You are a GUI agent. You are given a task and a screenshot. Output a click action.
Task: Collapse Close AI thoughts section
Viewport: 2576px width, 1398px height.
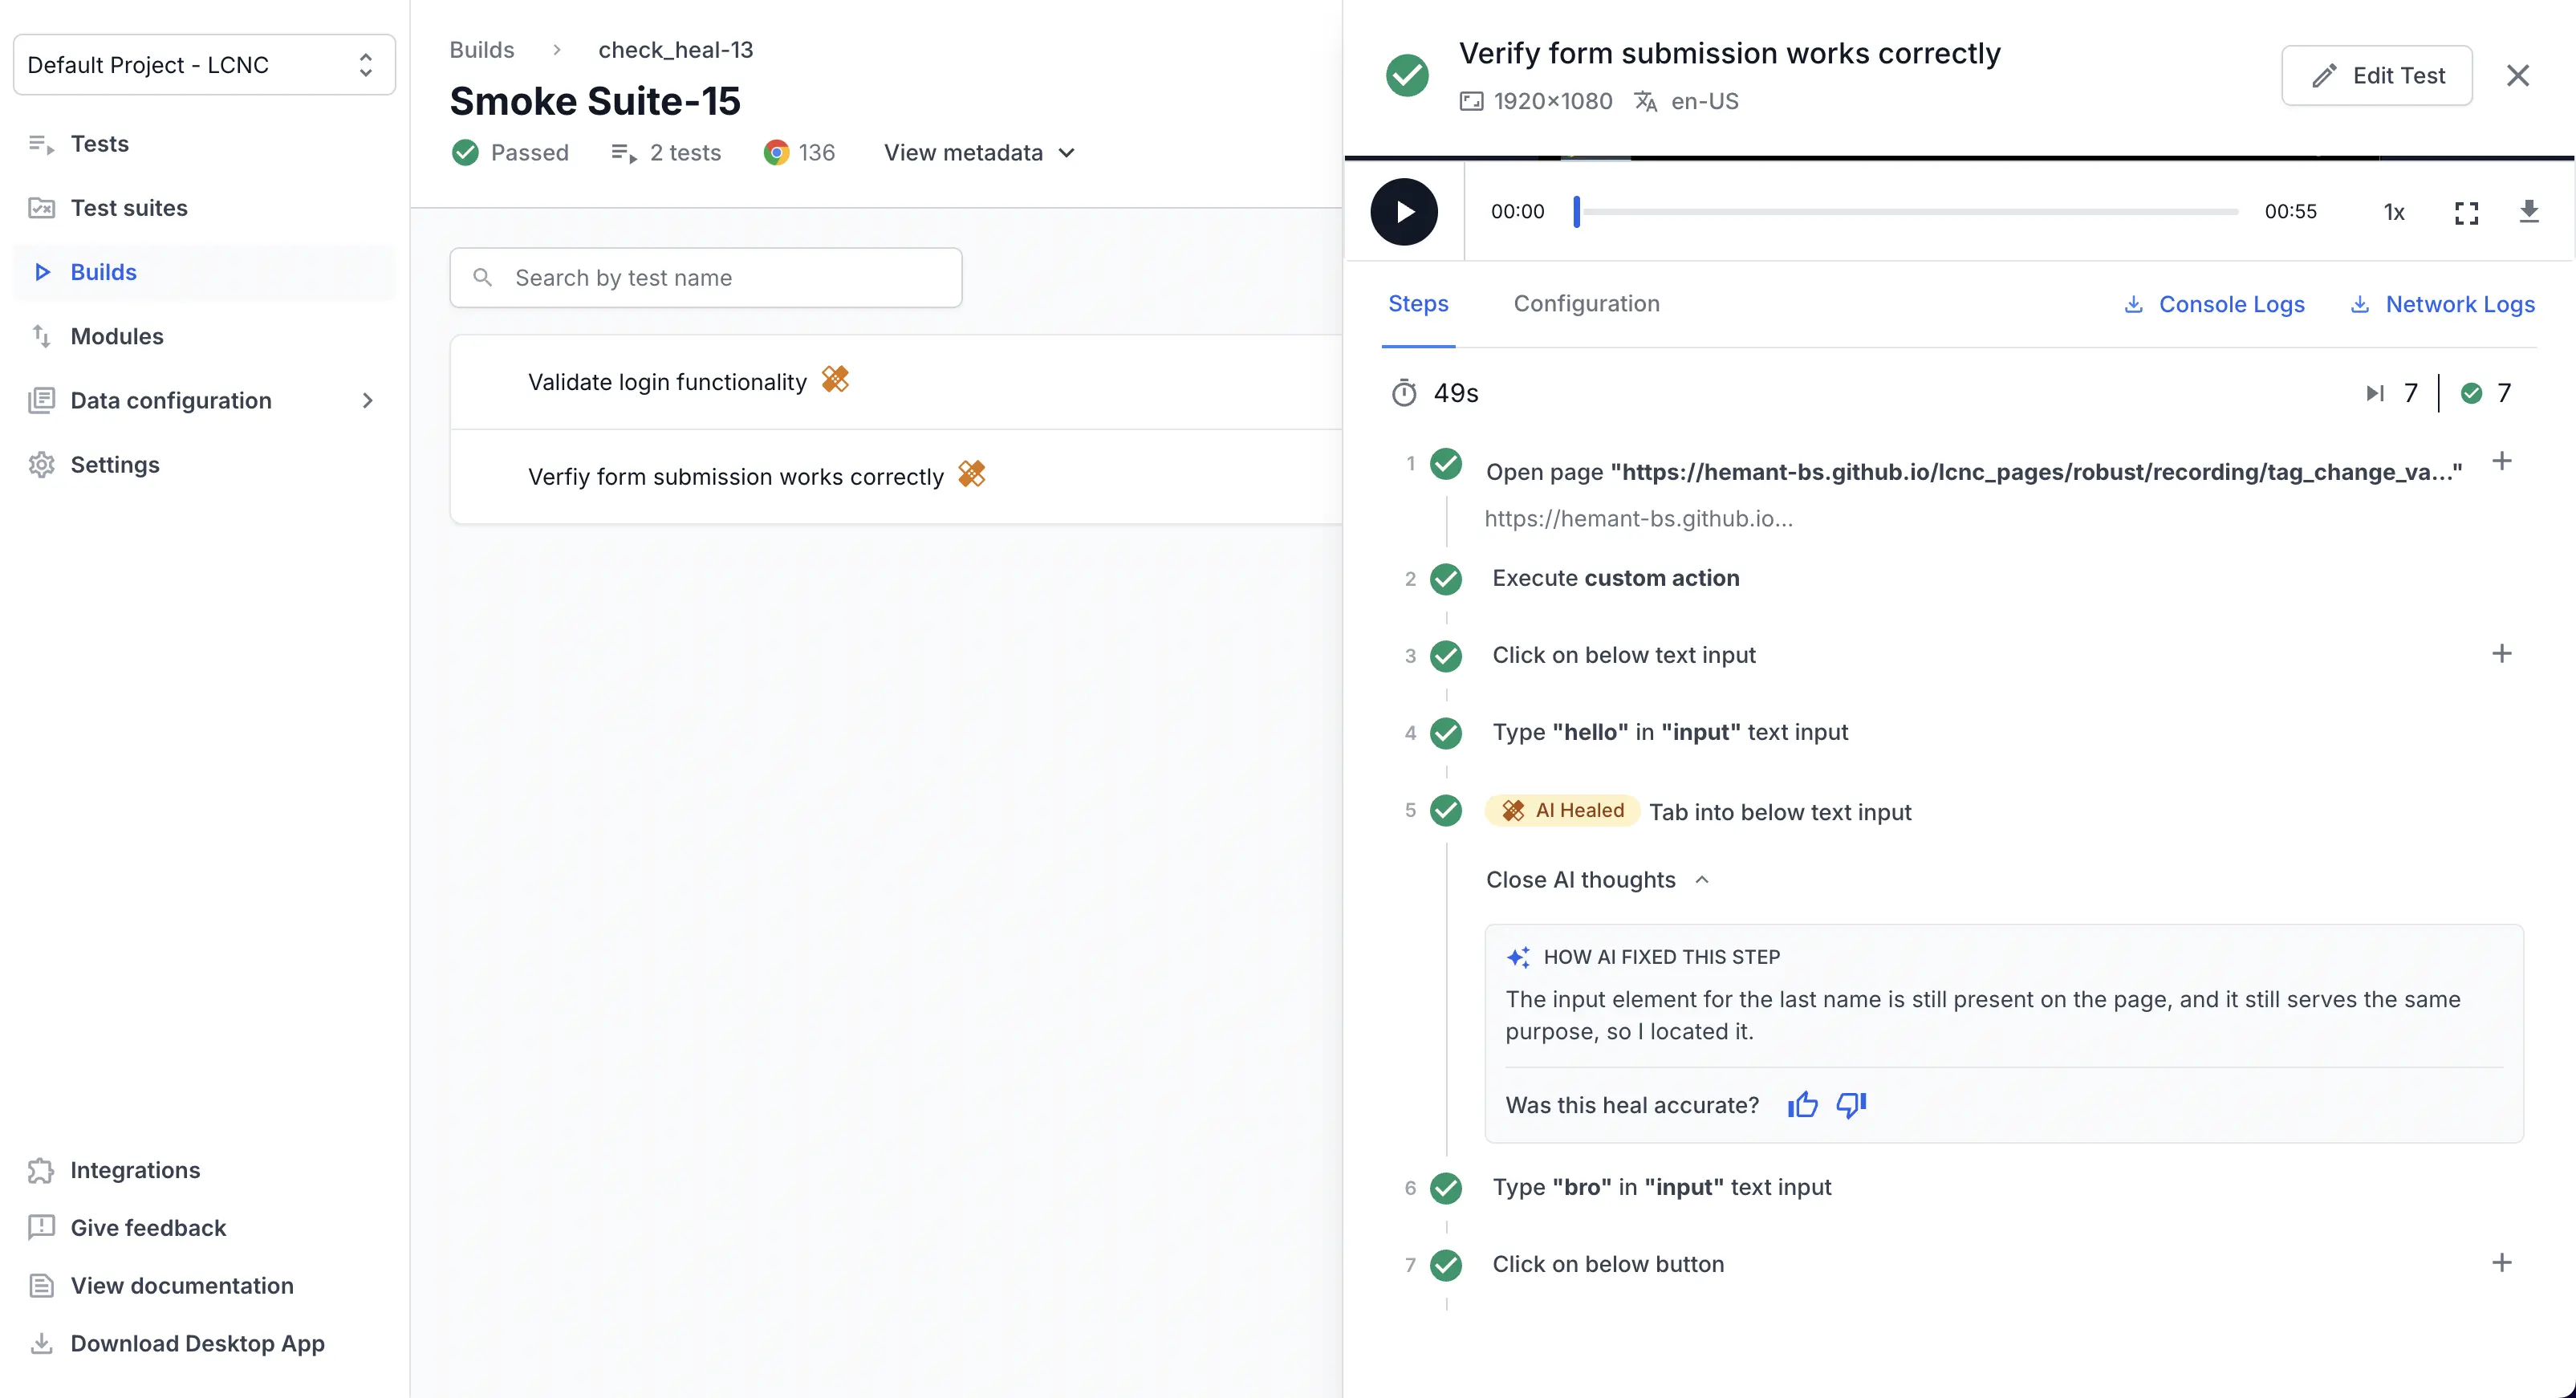[x=1597, y=880]
